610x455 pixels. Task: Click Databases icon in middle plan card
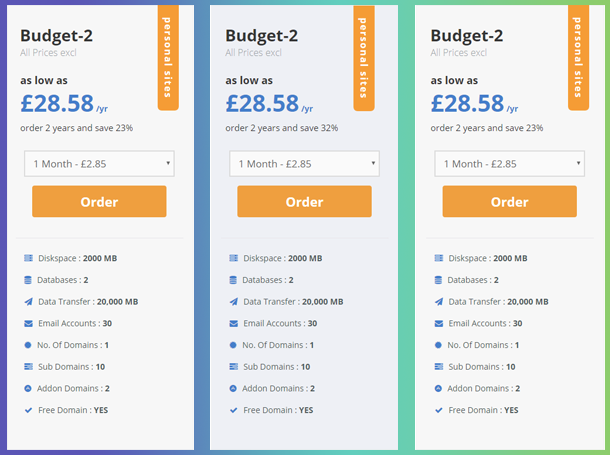233,280
